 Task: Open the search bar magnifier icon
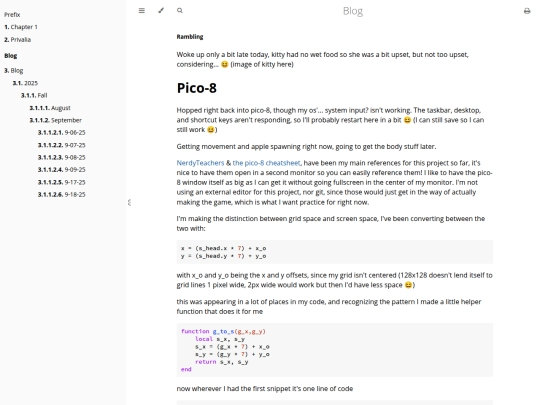coord(180,11)
